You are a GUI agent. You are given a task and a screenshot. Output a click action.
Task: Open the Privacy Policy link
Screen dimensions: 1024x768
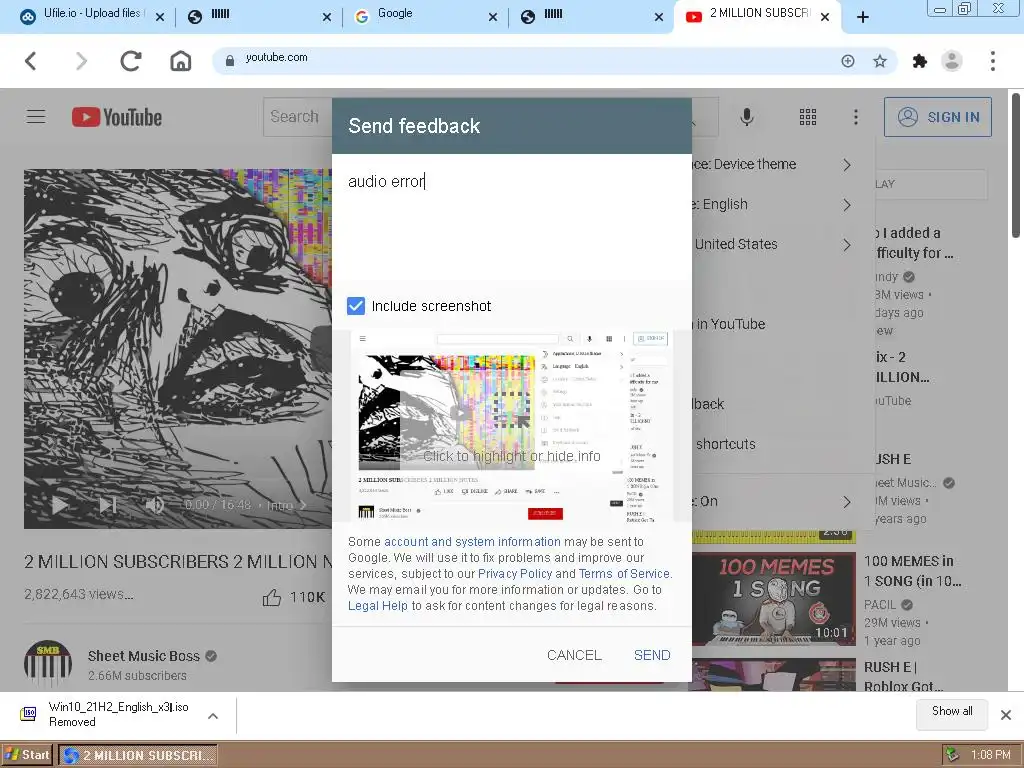(x=515, y=573)
